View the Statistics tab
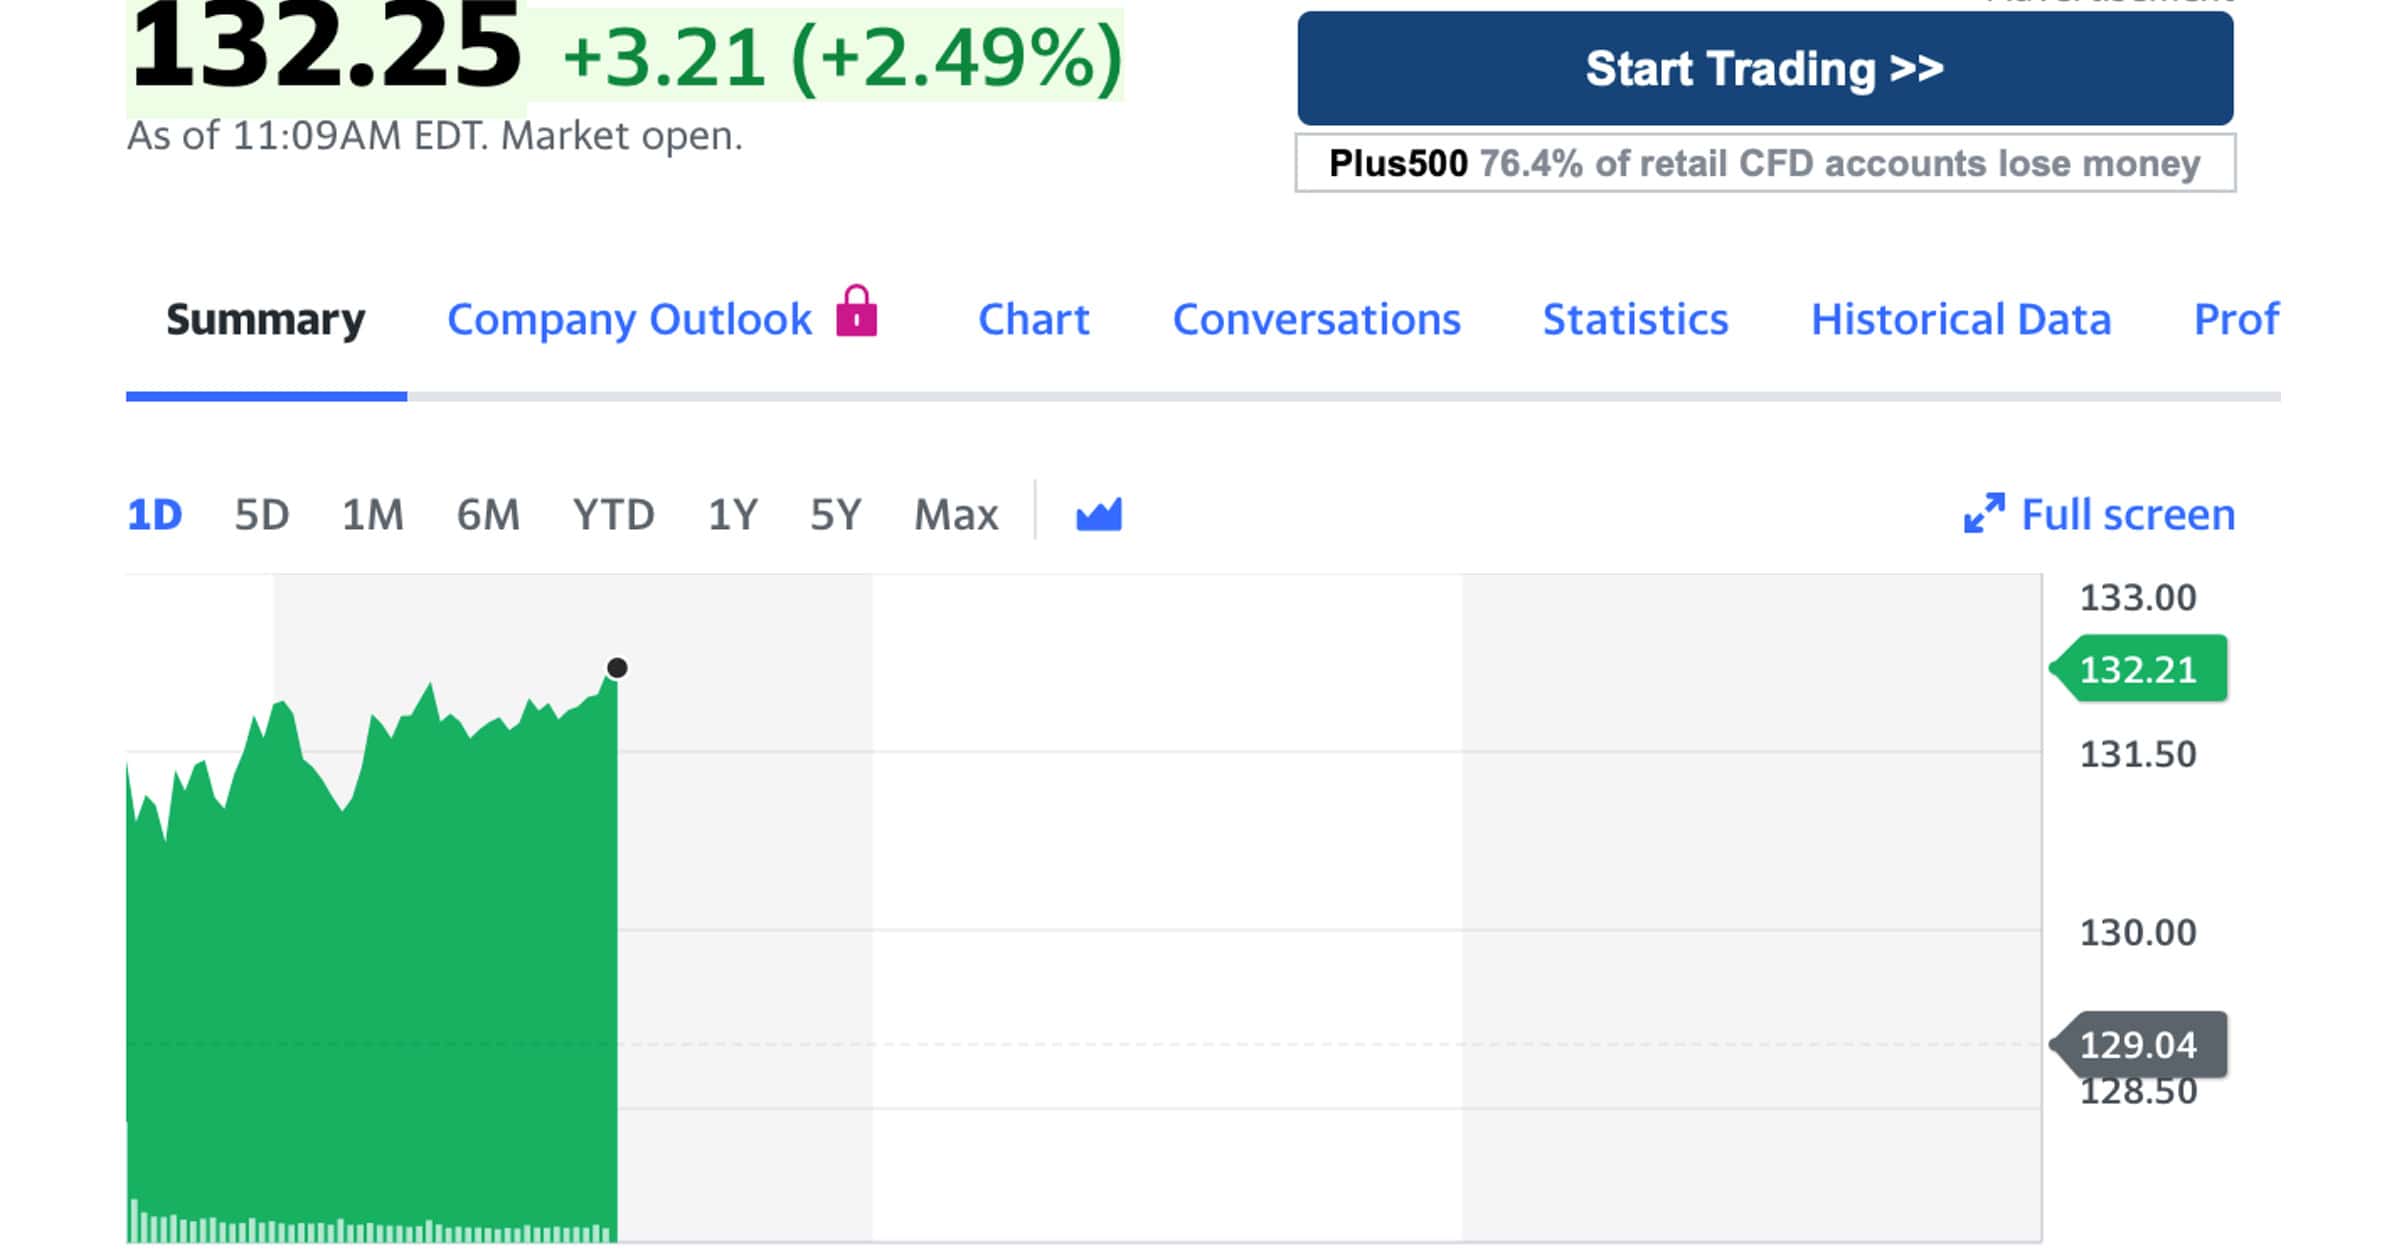This screenshot has height=1260, width=2400. pyautogui.click(x=1635, y=320)
